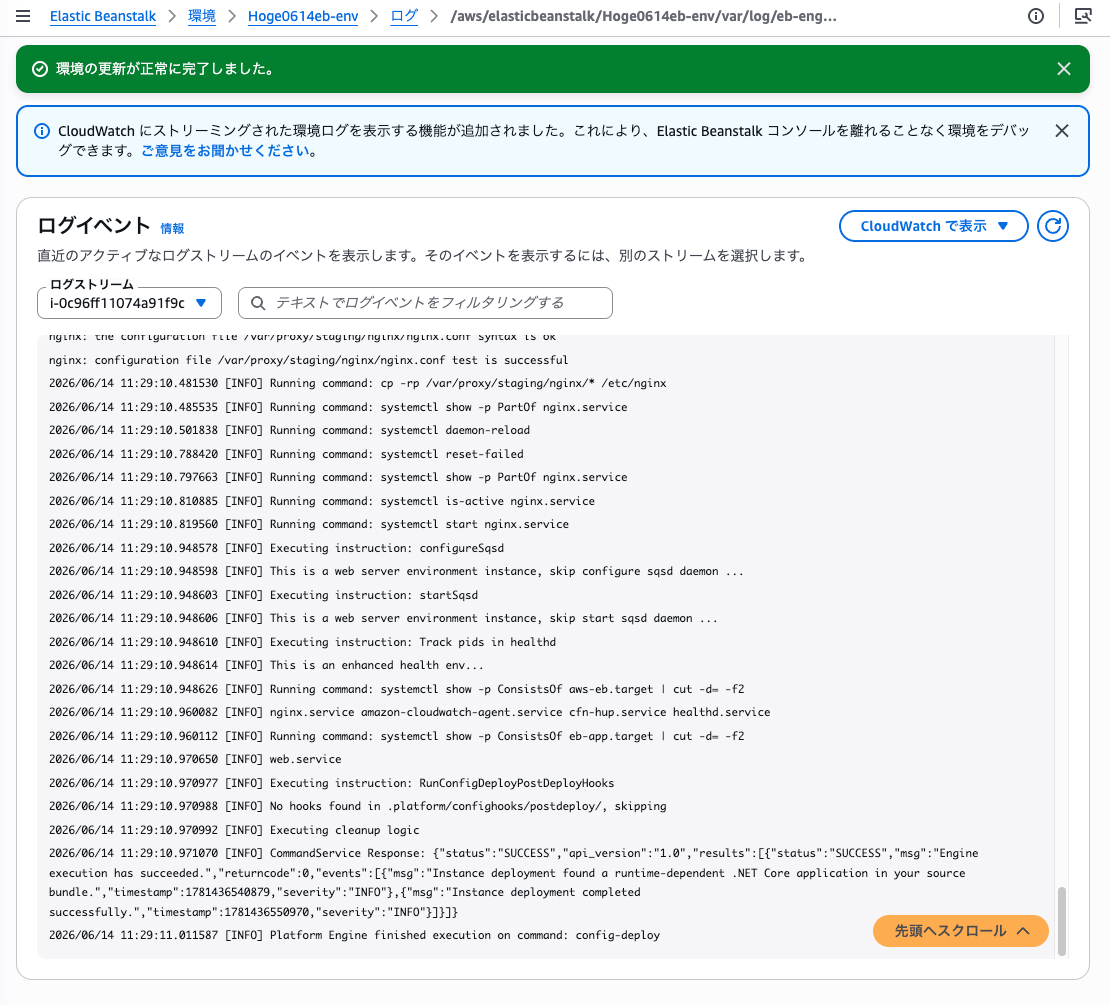Select the 'systemctl reset-failed' log line
The image size is (1110, 1005).
click(x=286, y=454)
